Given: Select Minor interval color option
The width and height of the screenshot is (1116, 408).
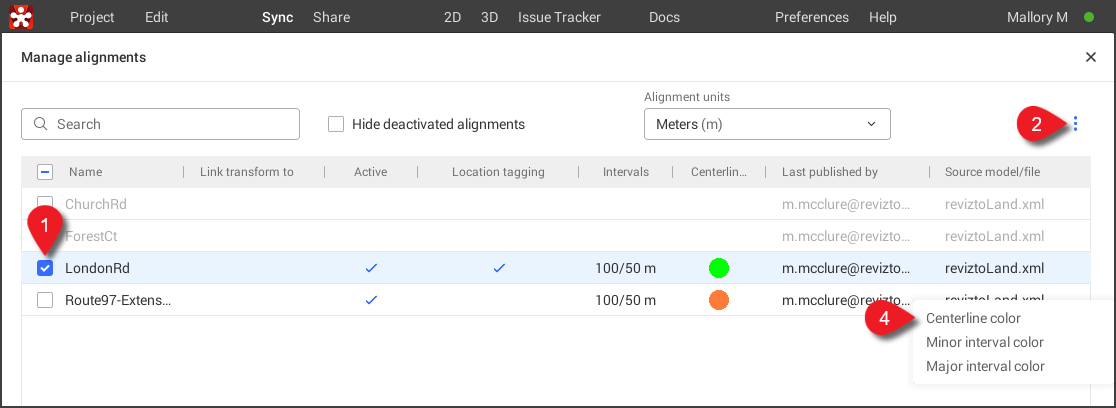Looking at the screenshot, I should click(x=984, y=342).
